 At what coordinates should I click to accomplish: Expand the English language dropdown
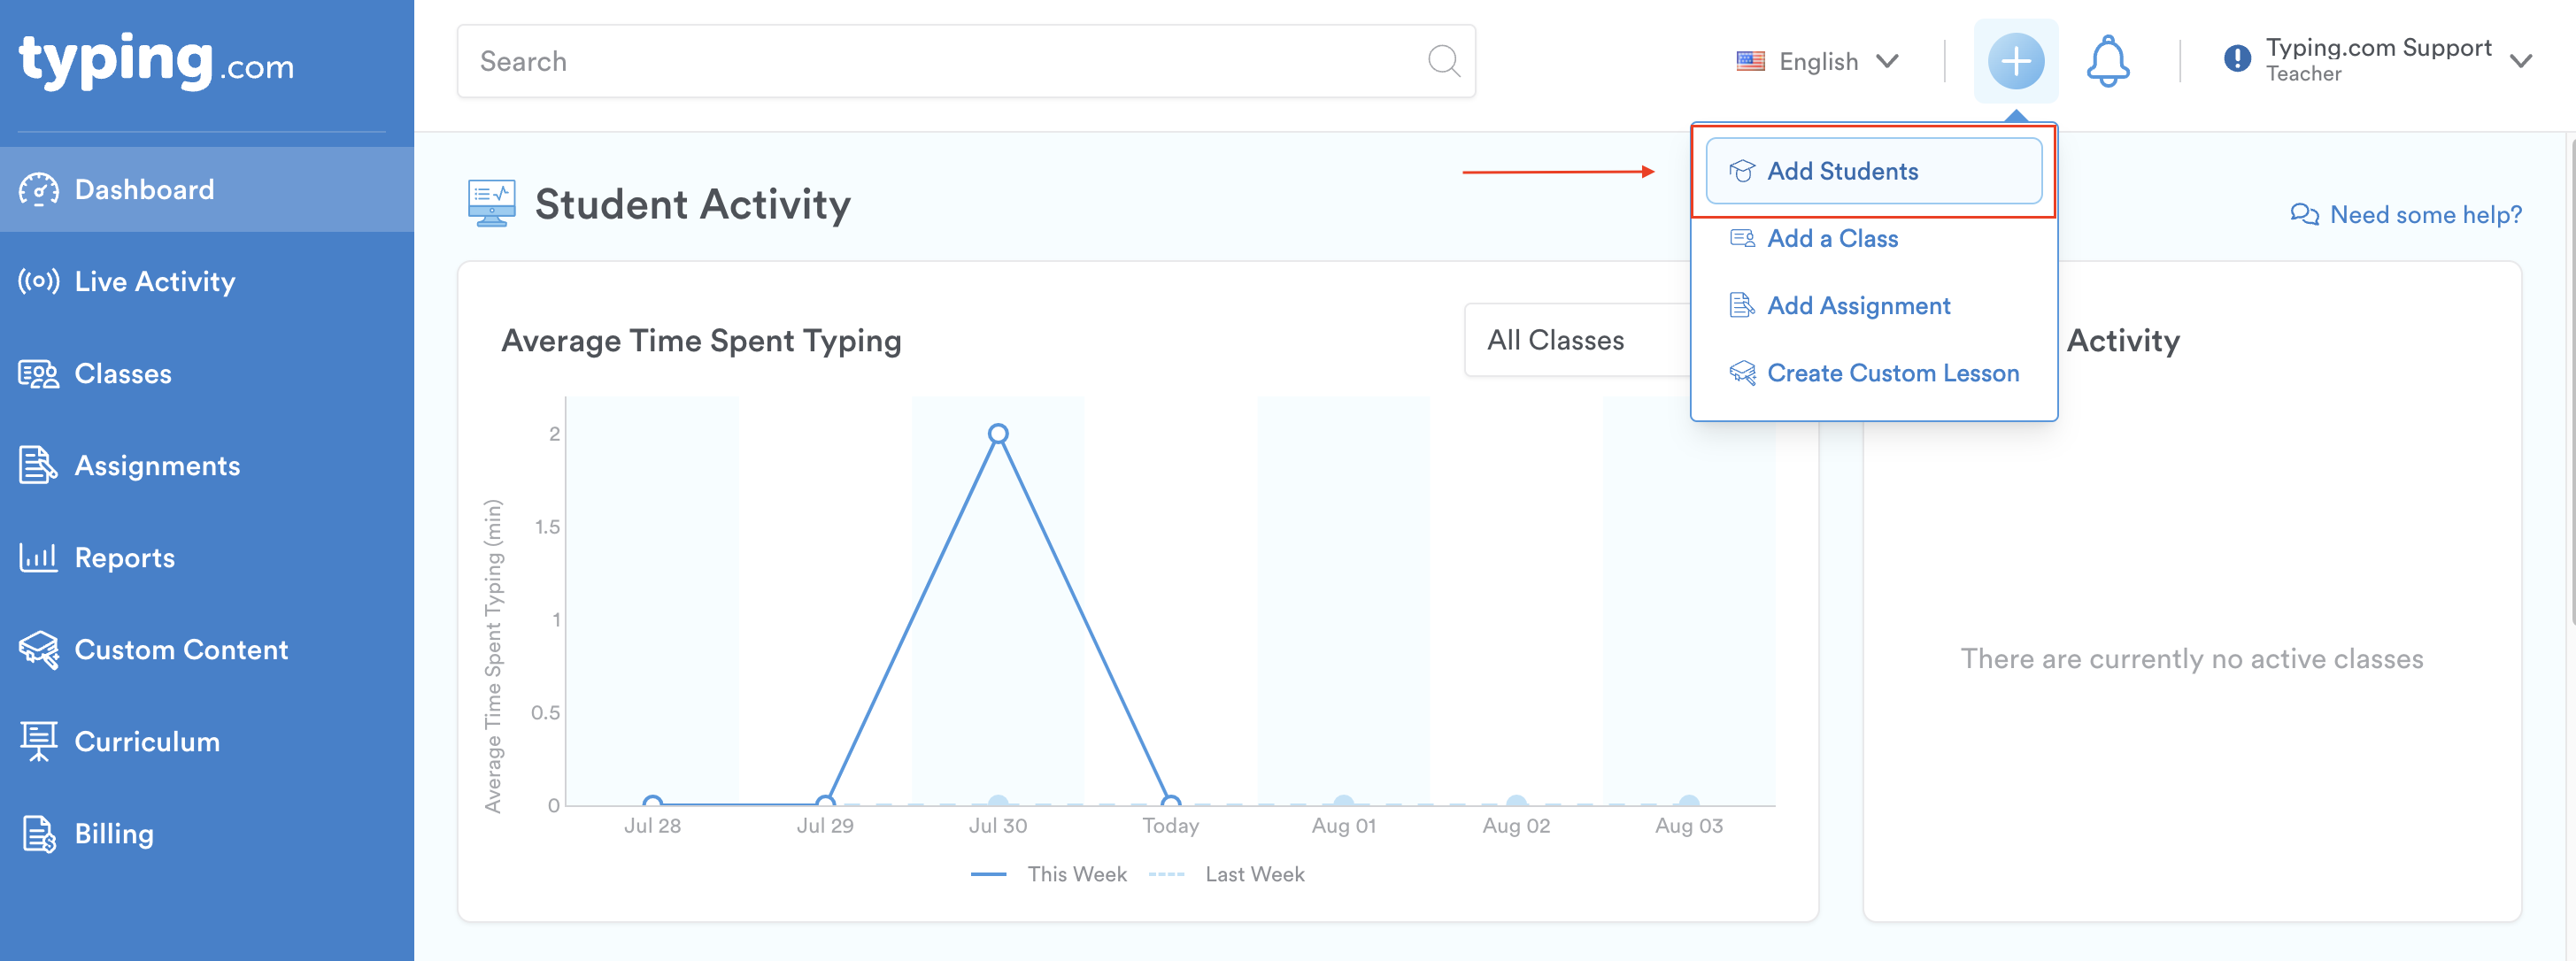pyautogui.click(x=1817, y=61)
